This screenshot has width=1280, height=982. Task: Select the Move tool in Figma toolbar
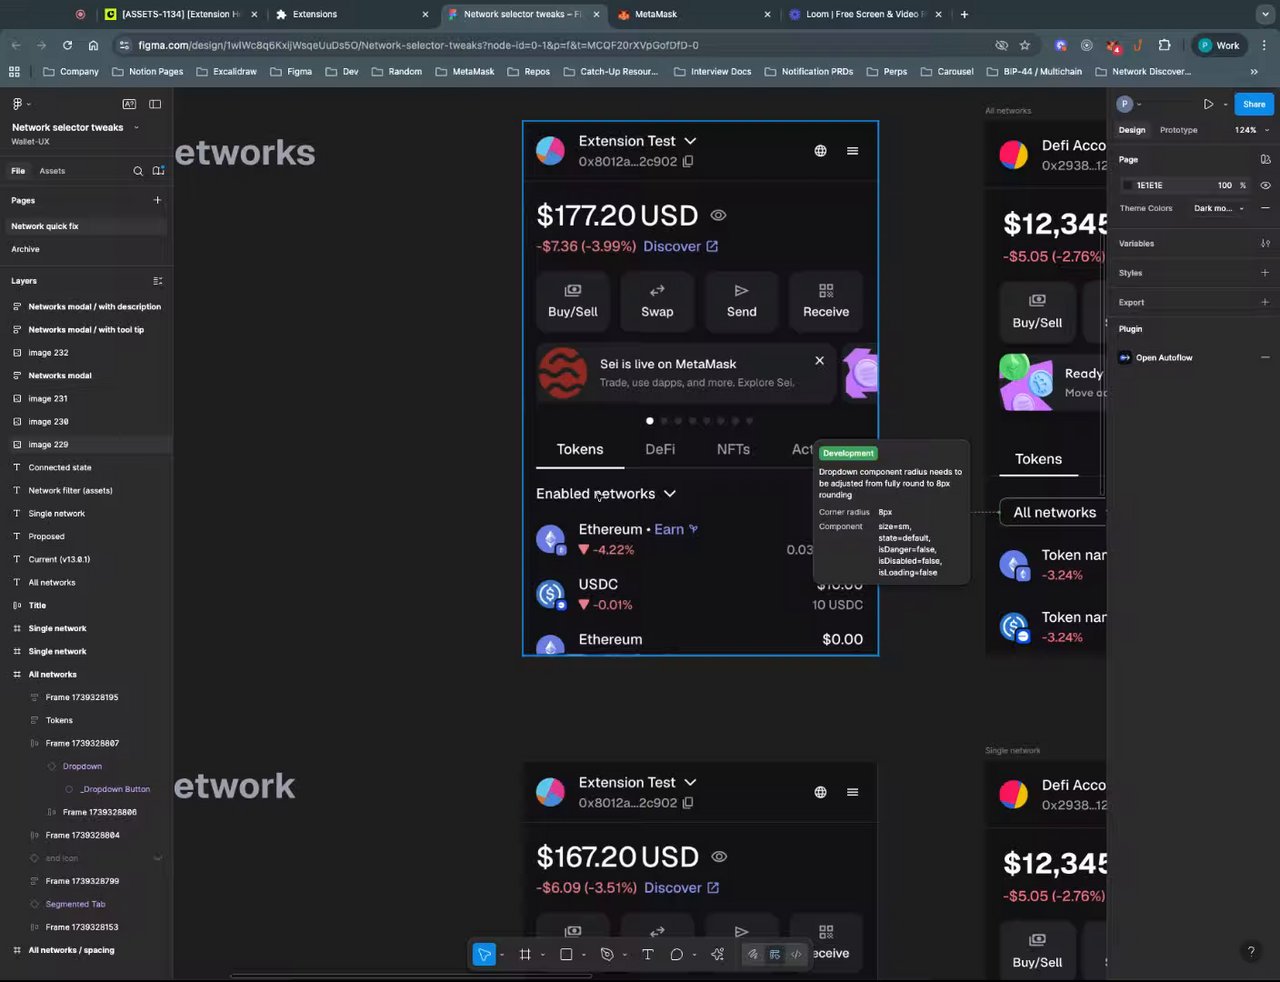(484, 954)
